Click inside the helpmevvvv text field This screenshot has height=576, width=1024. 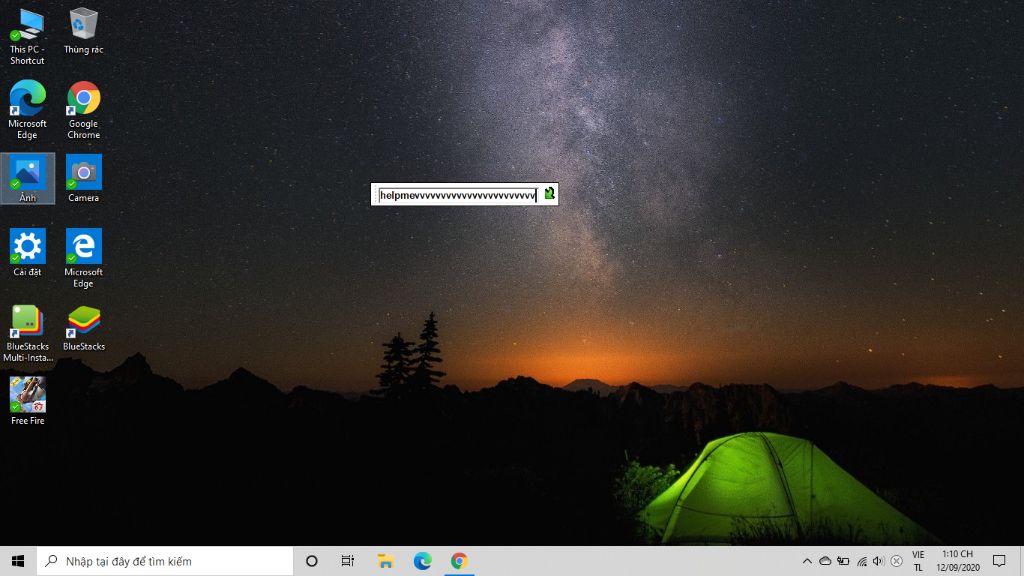pos(458,195)
